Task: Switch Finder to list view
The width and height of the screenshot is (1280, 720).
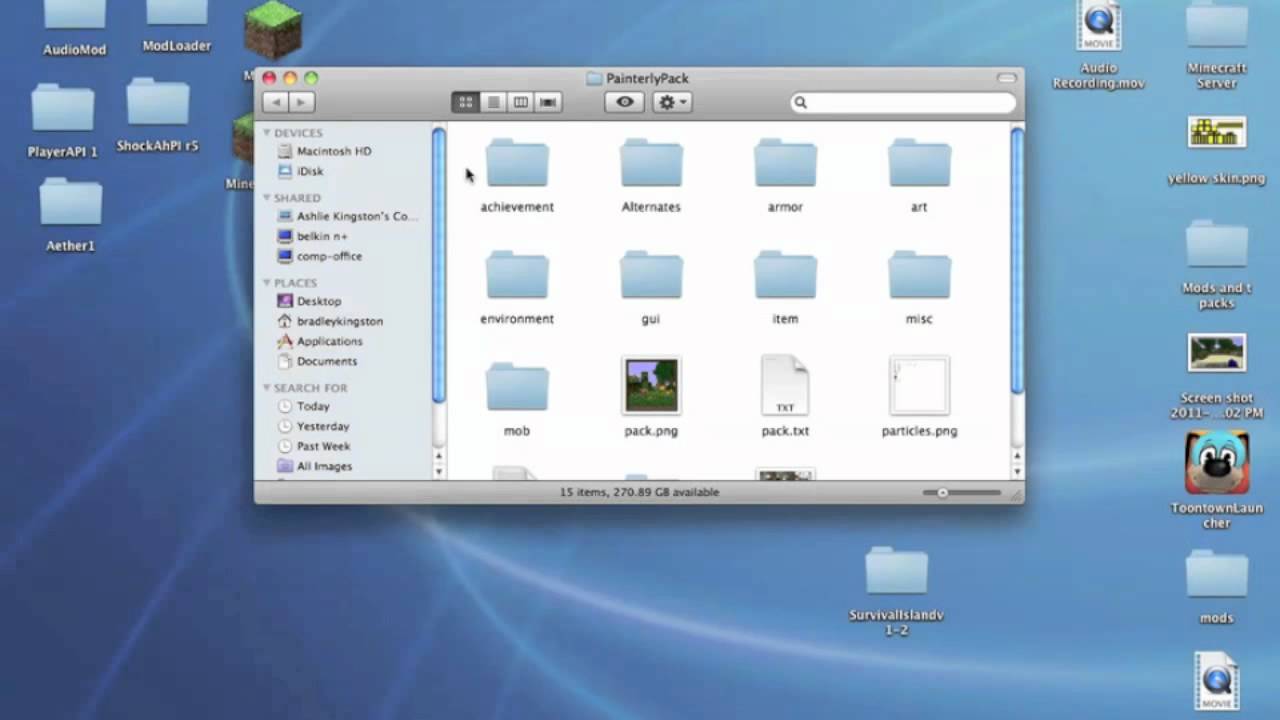Action: [493, 102]
